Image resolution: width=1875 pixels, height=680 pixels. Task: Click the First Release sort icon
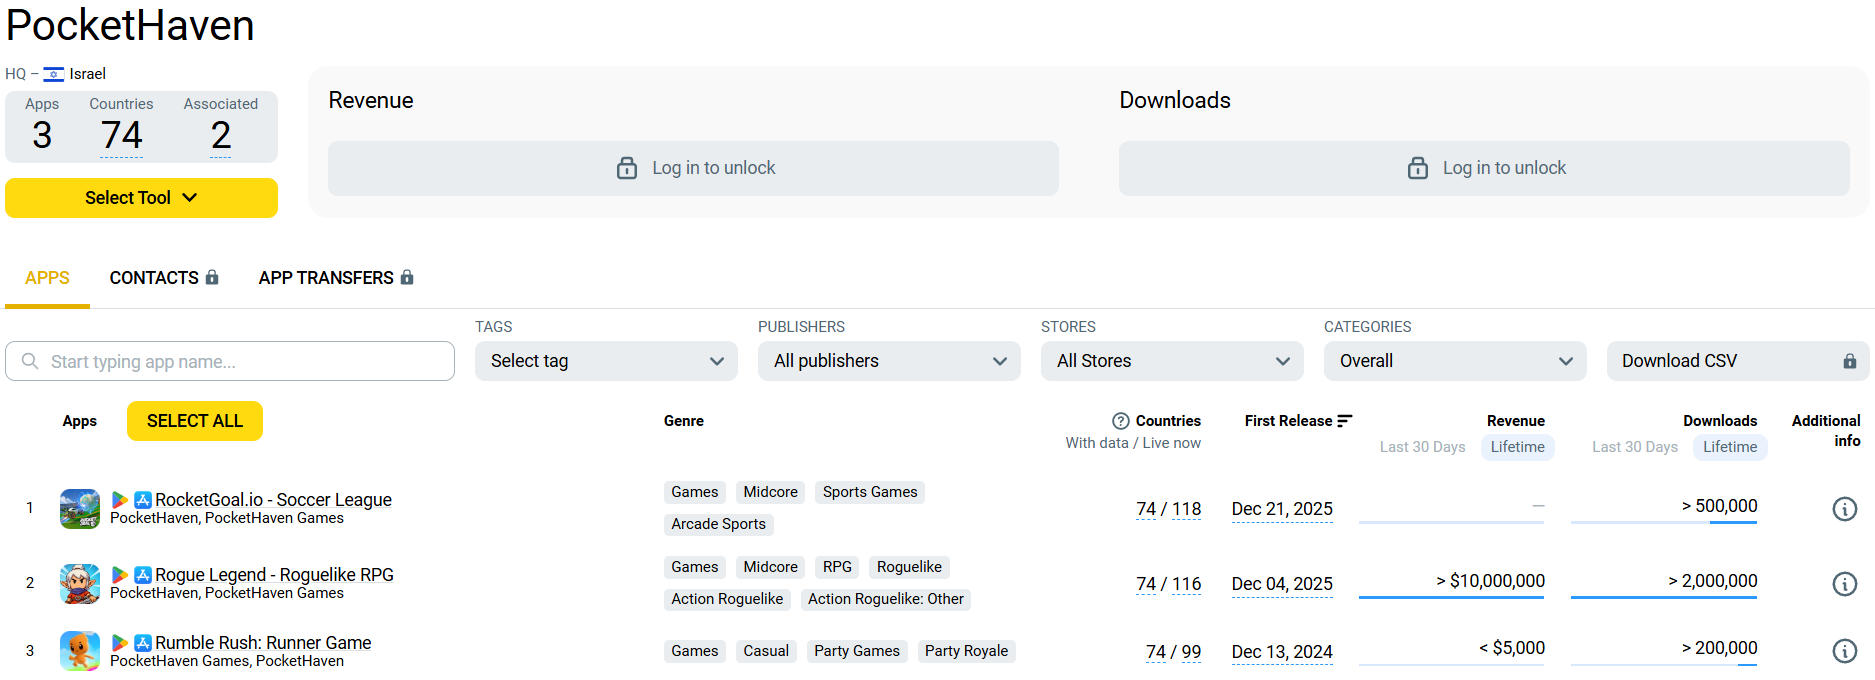click(1345, 421)
